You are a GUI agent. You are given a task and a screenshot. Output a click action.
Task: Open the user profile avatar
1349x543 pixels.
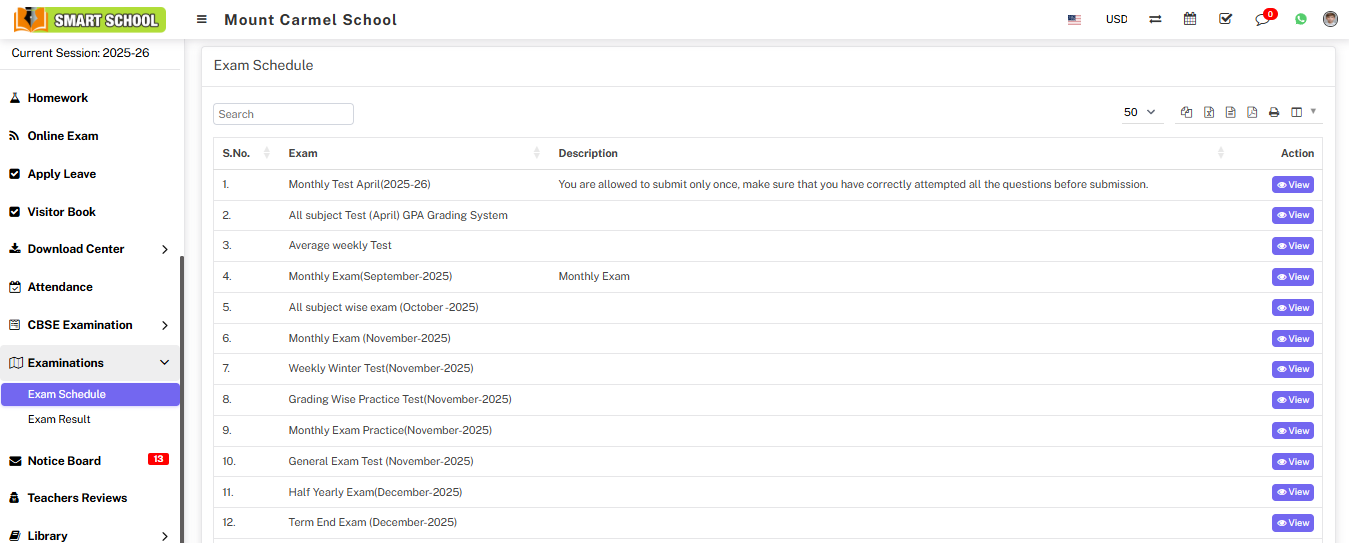pos(1330,19)
